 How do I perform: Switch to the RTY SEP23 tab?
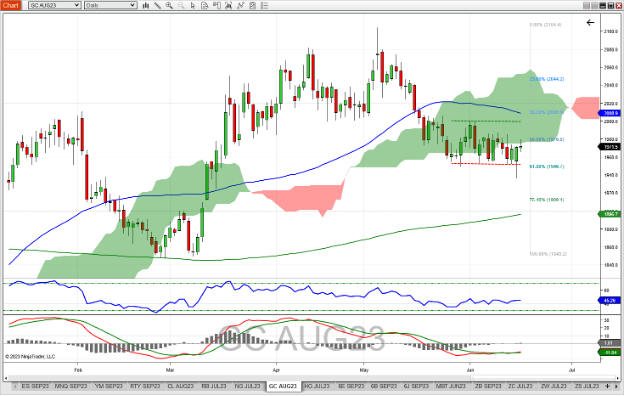click(145, 386)
